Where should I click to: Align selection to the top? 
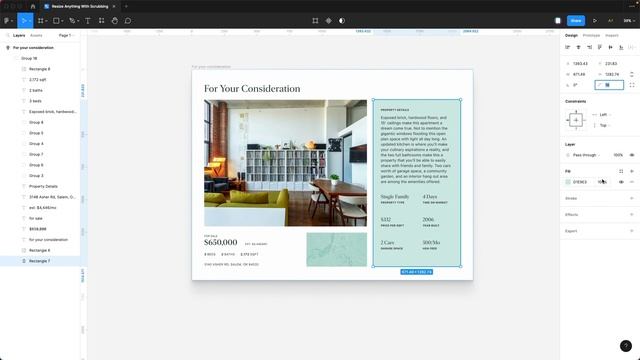[600, 47]
